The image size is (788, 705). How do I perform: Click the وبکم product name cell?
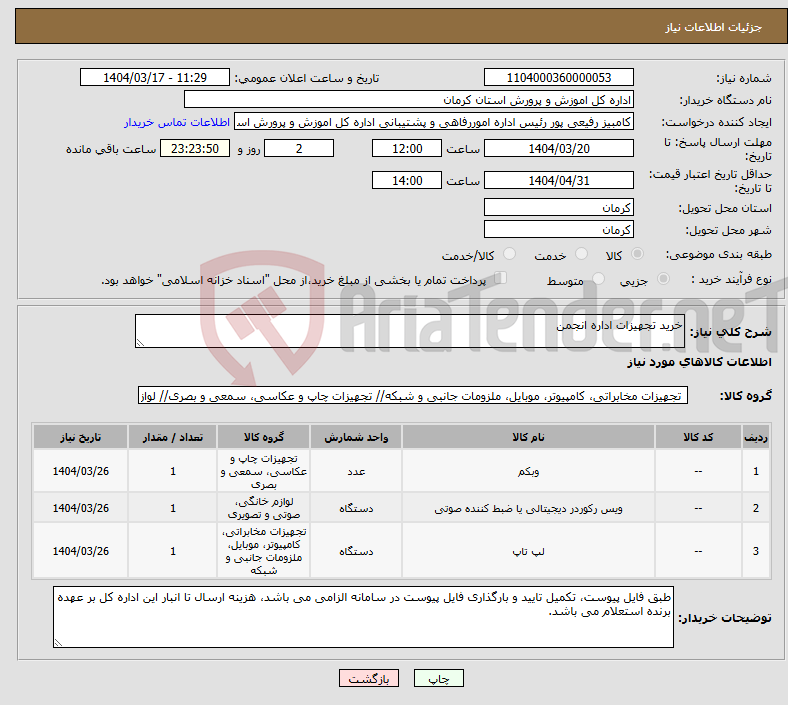point(528,471)
